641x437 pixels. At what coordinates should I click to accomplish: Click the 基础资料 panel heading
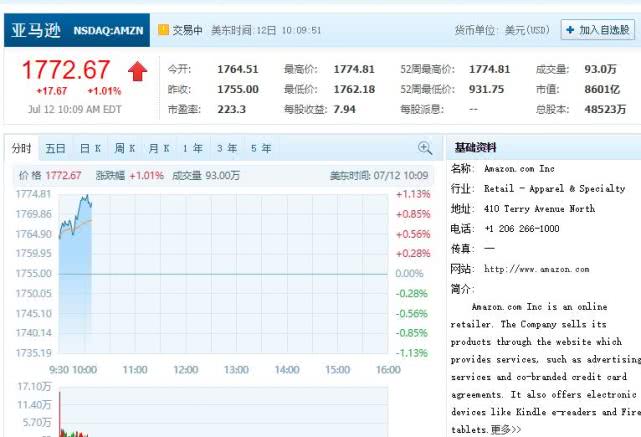[x=475, y=148]
